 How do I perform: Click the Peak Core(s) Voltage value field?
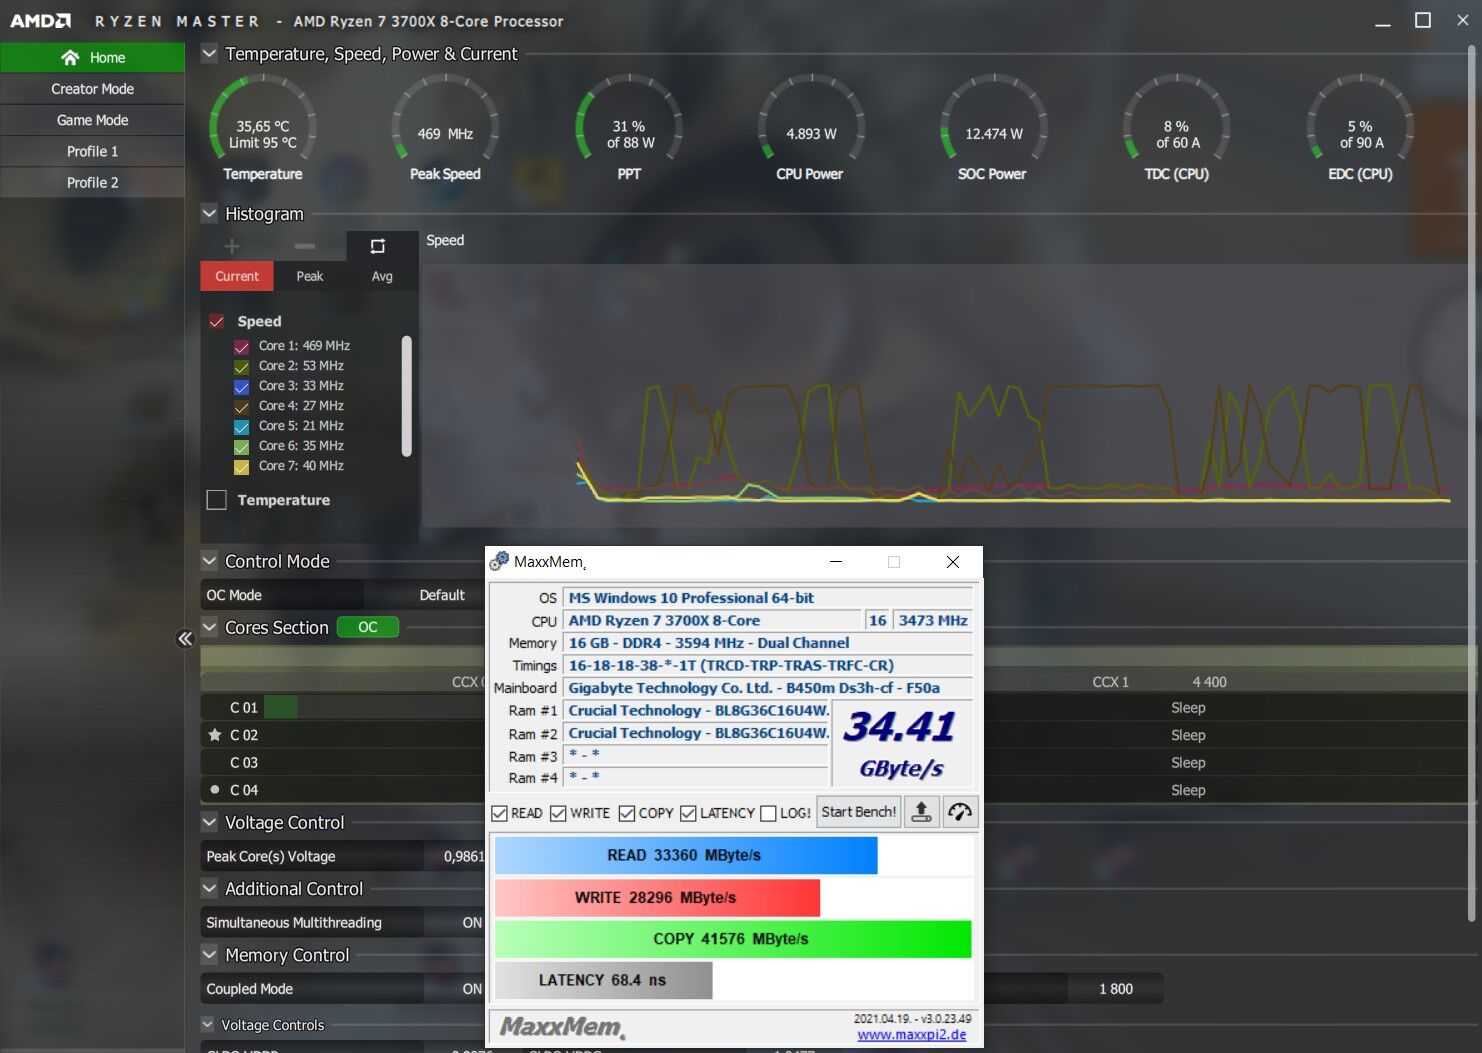tap(454, 856)
